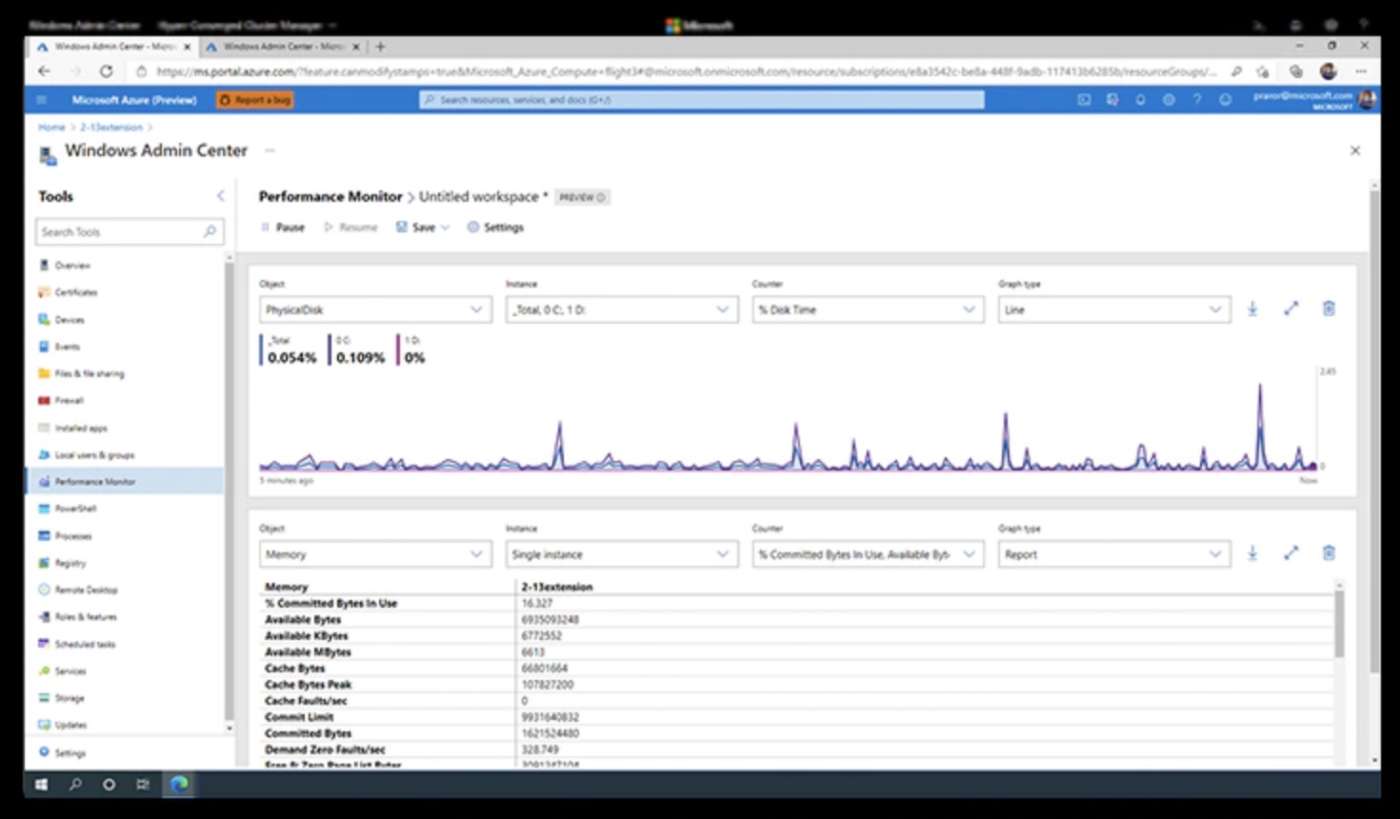Change Graph type dropdown from Report
The image size is (1400, 819).
pos(1113,554)
